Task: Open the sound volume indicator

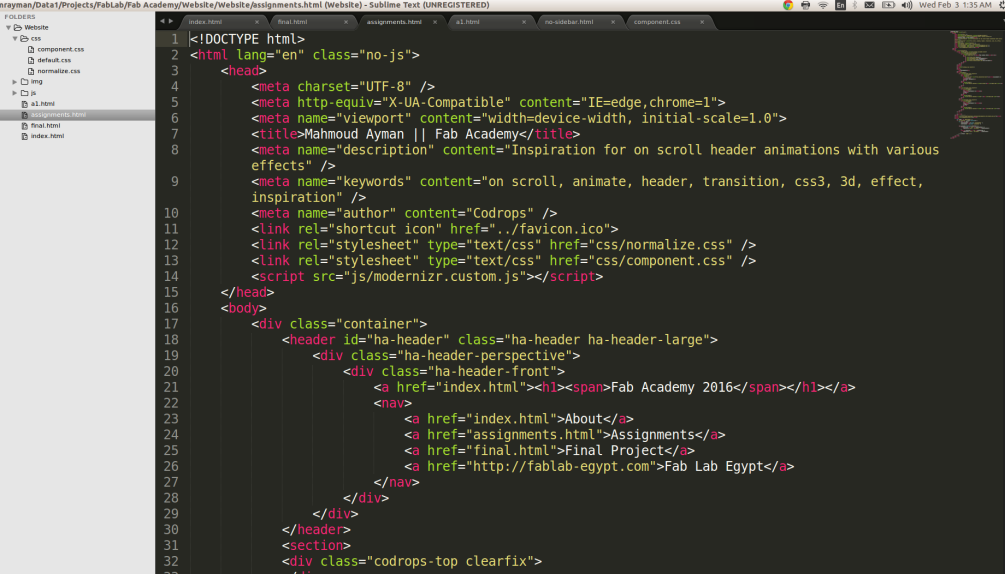Action: point(907,5)
